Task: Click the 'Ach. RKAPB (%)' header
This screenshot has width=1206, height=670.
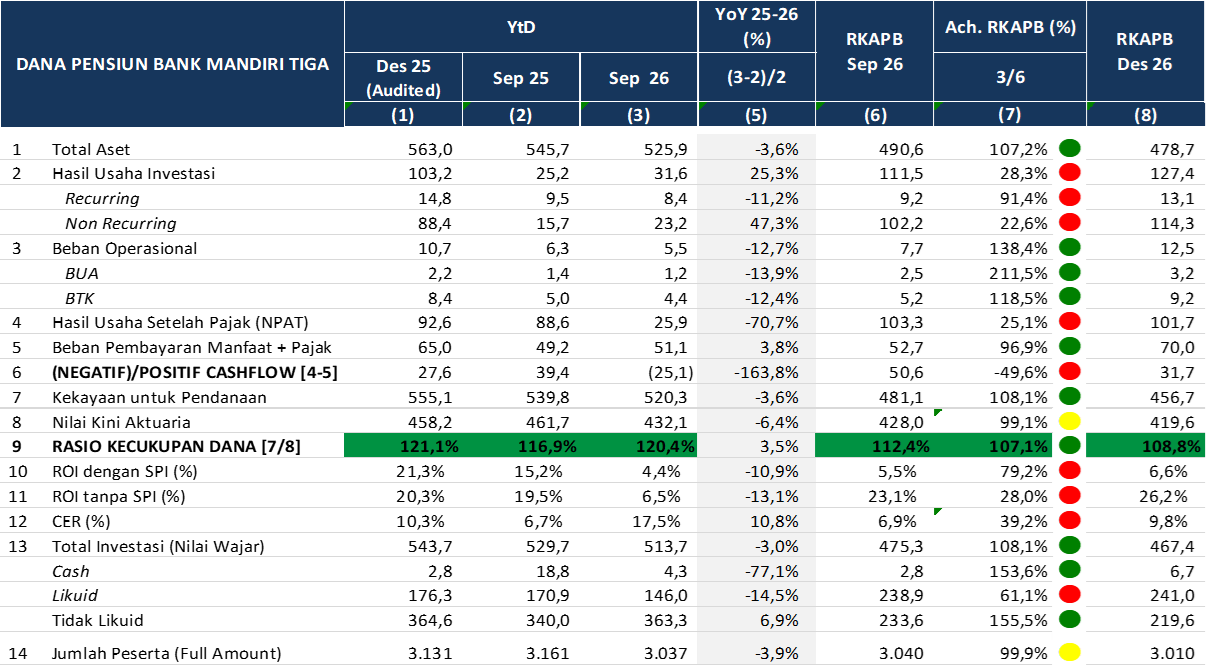Action: click(x=1010, y=27)
